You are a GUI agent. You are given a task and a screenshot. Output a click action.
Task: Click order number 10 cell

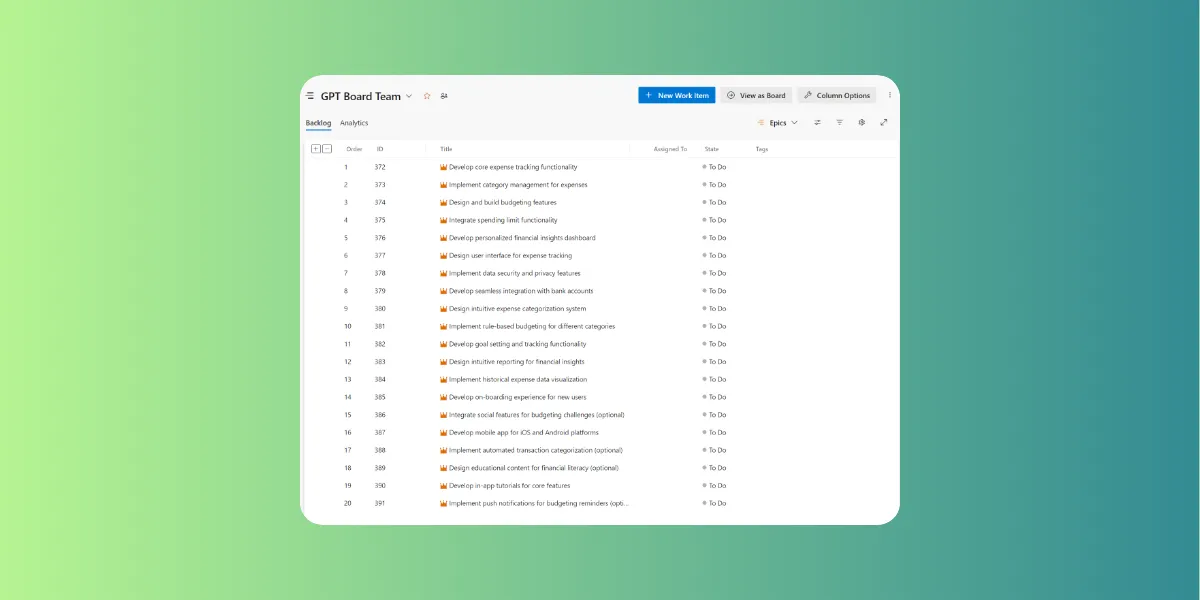(348, 326)
